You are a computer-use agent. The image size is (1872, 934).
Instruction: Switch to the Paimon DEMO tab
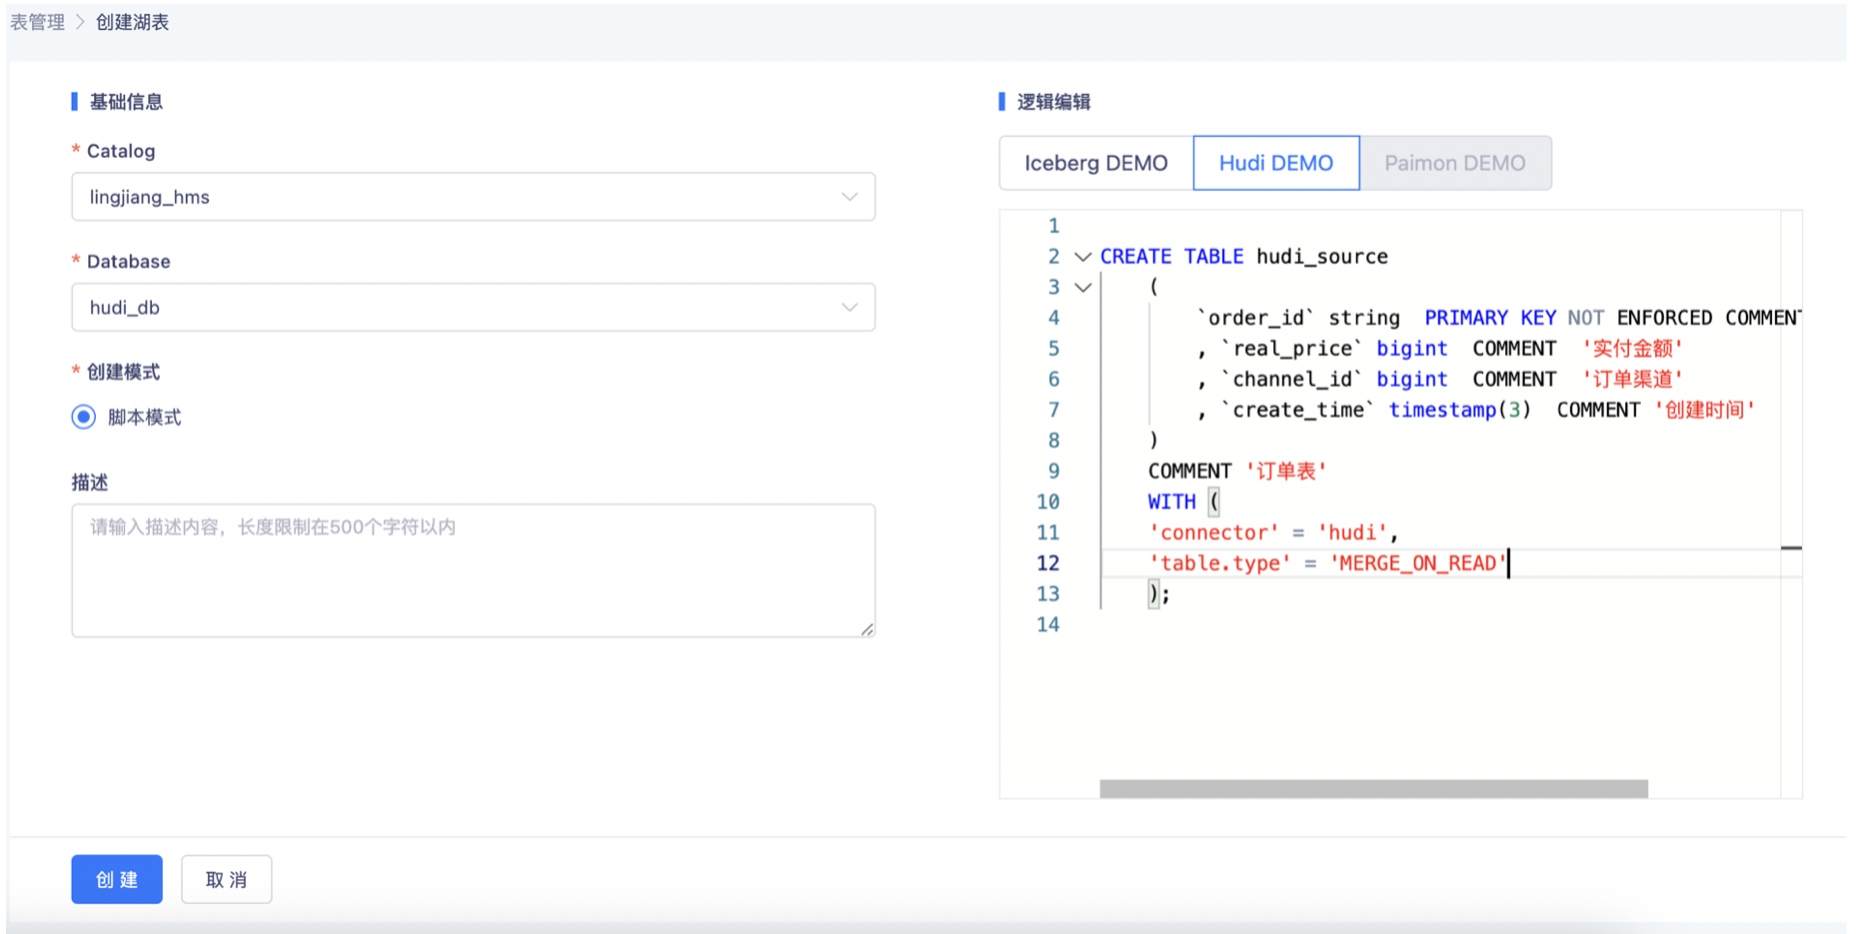point(1455,163)
